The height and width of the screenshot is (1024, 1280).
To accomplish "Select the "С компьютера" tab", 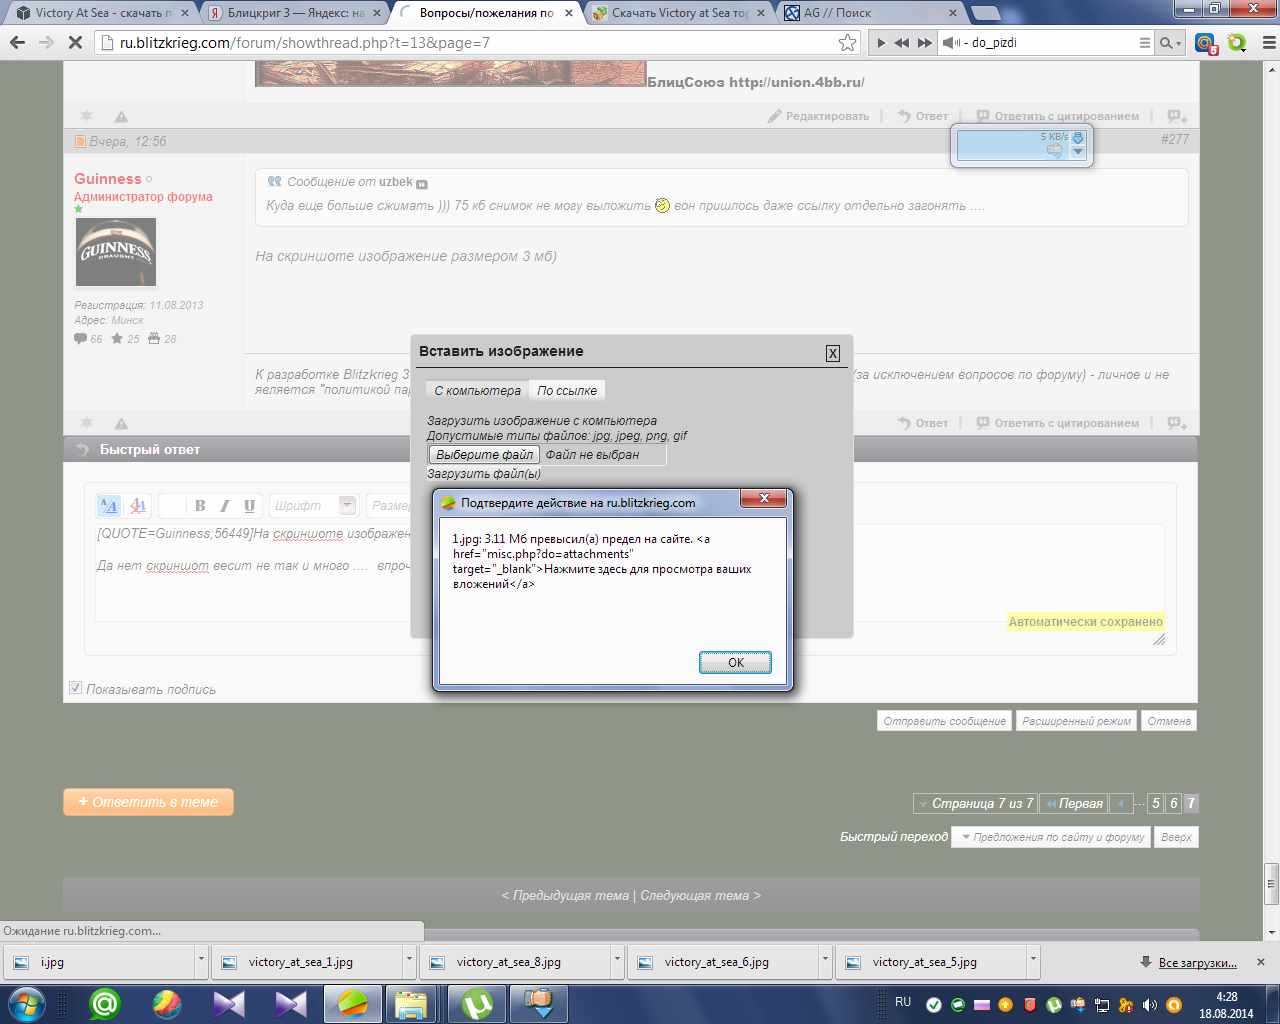I will 477,390.
